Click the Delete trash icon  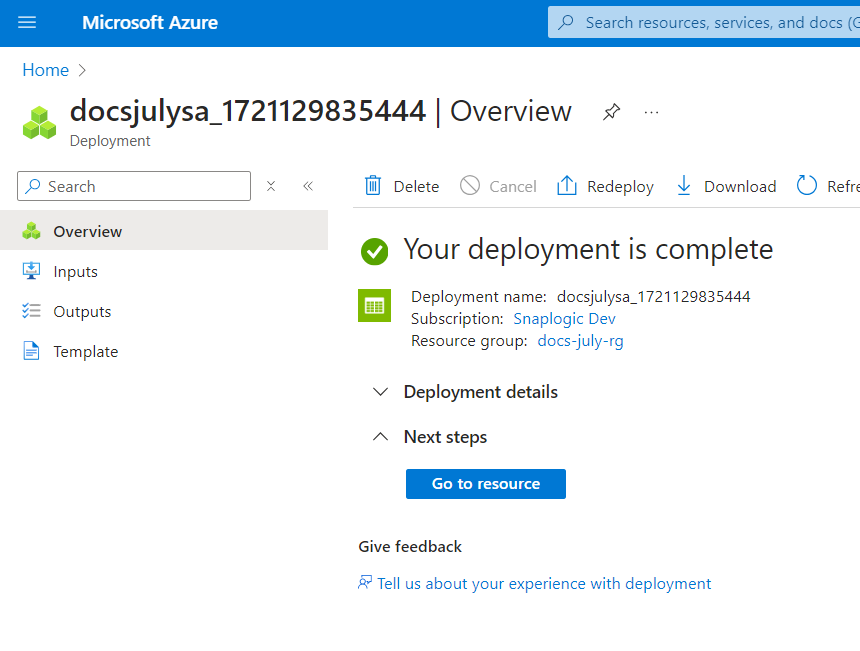[373, 186]
